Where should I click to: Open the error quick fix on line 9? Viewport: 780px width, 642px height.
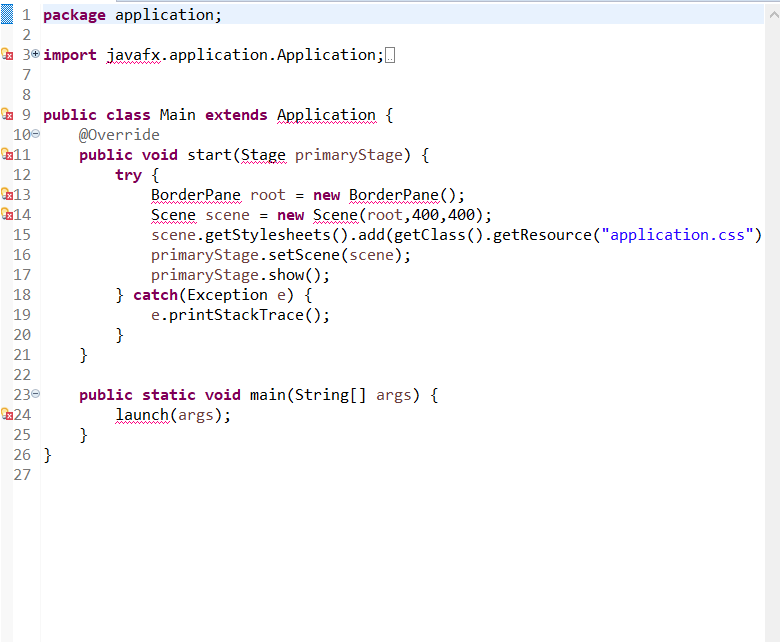click(7, 114)
